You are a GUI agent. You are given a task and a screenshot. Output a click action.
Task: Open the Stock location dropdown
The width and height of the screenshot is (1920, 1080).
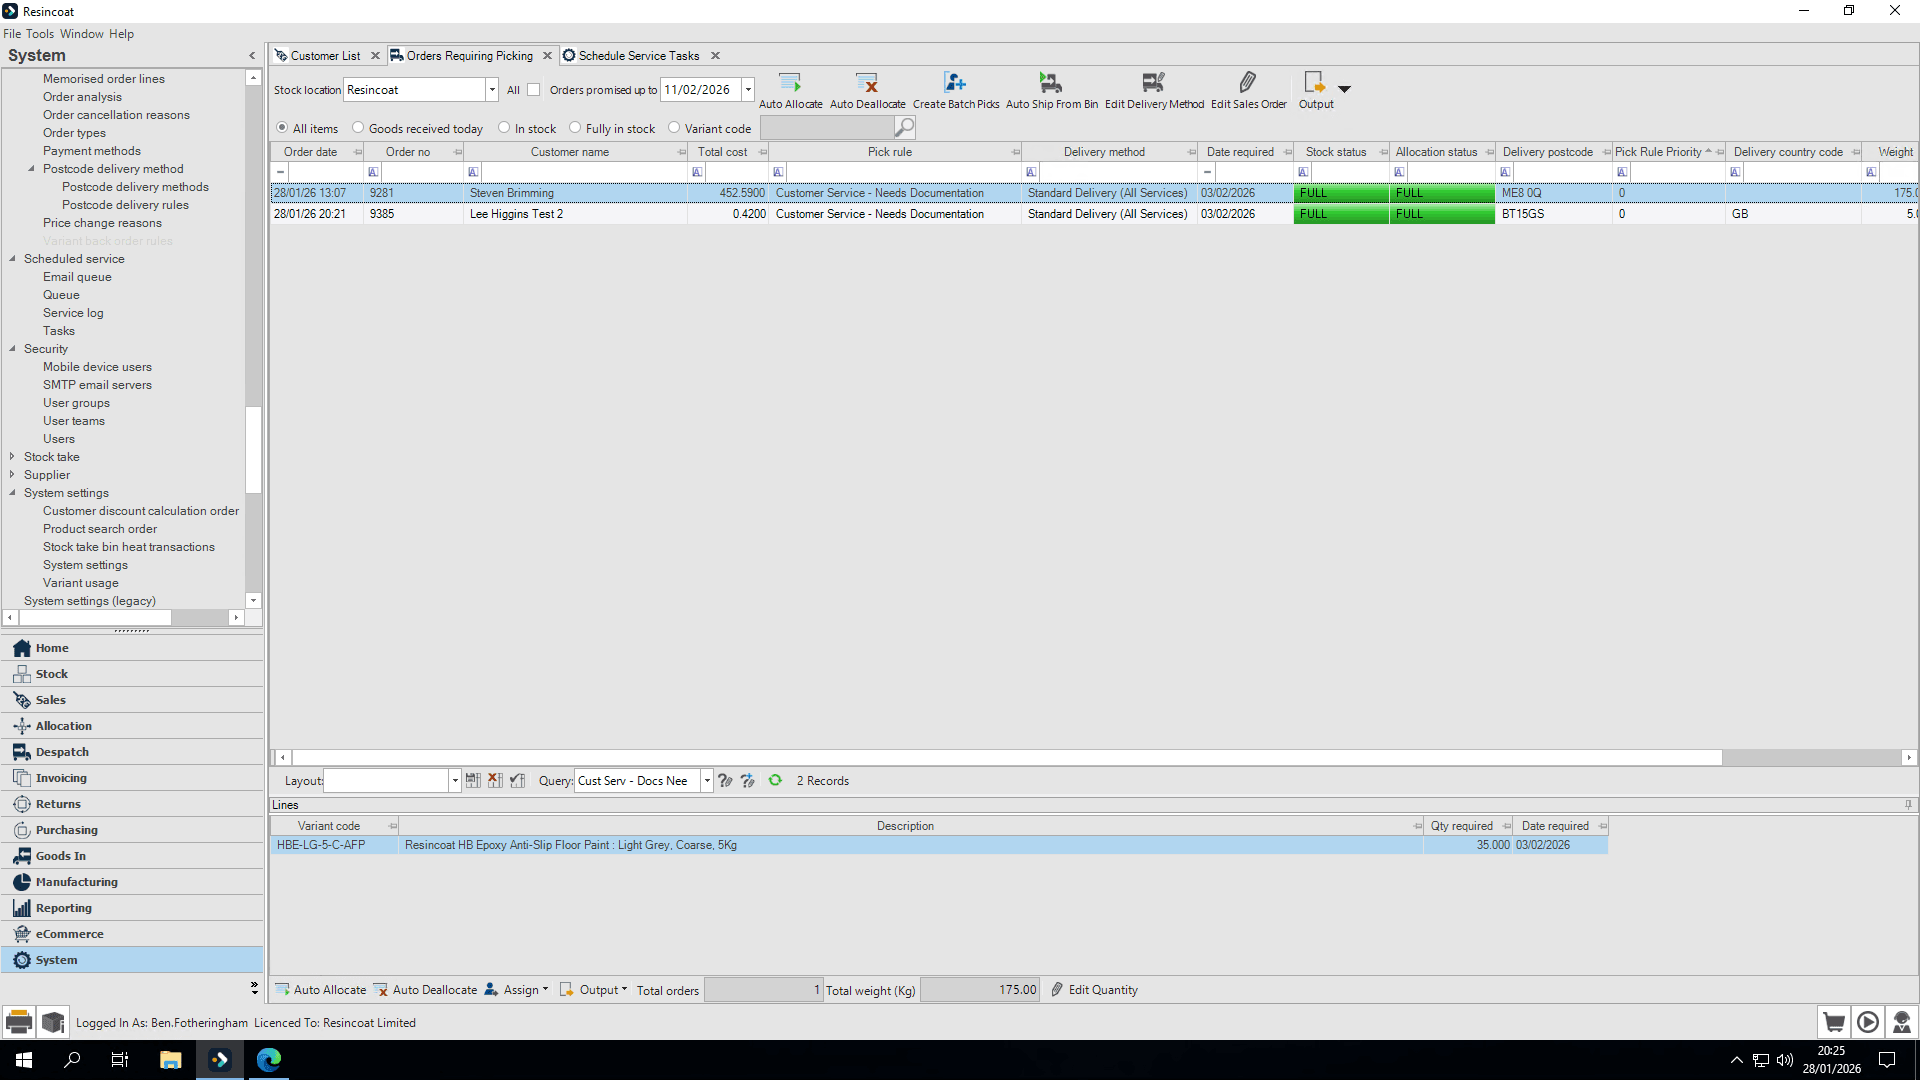(492, 90)
